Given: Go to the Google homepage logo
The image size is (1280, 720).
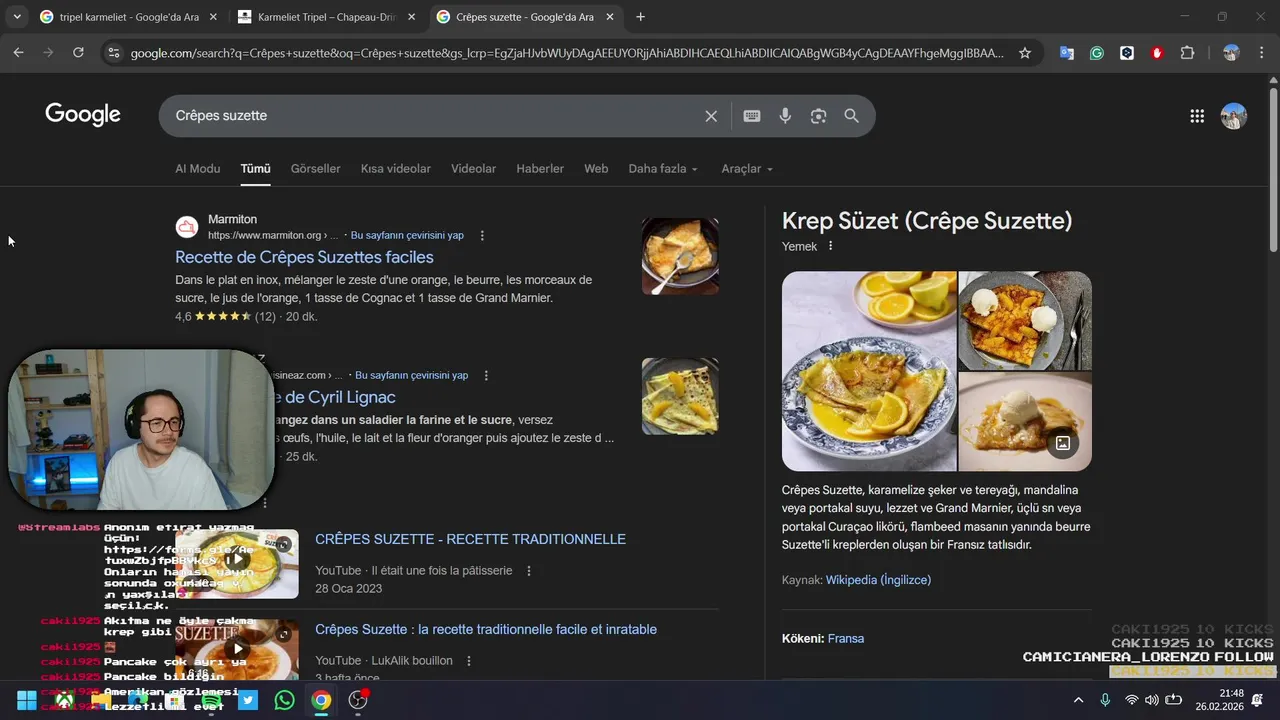Looking at the screenshot, I should (x=83, y=115).
